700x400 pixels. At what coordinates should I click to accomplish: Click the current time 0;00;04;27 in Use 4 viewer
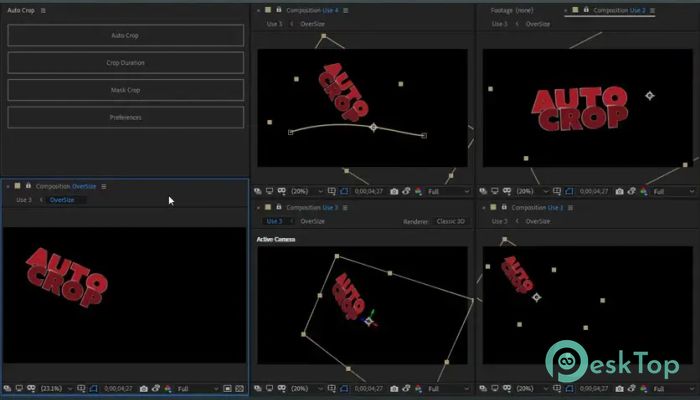click(x=369, y=191)
